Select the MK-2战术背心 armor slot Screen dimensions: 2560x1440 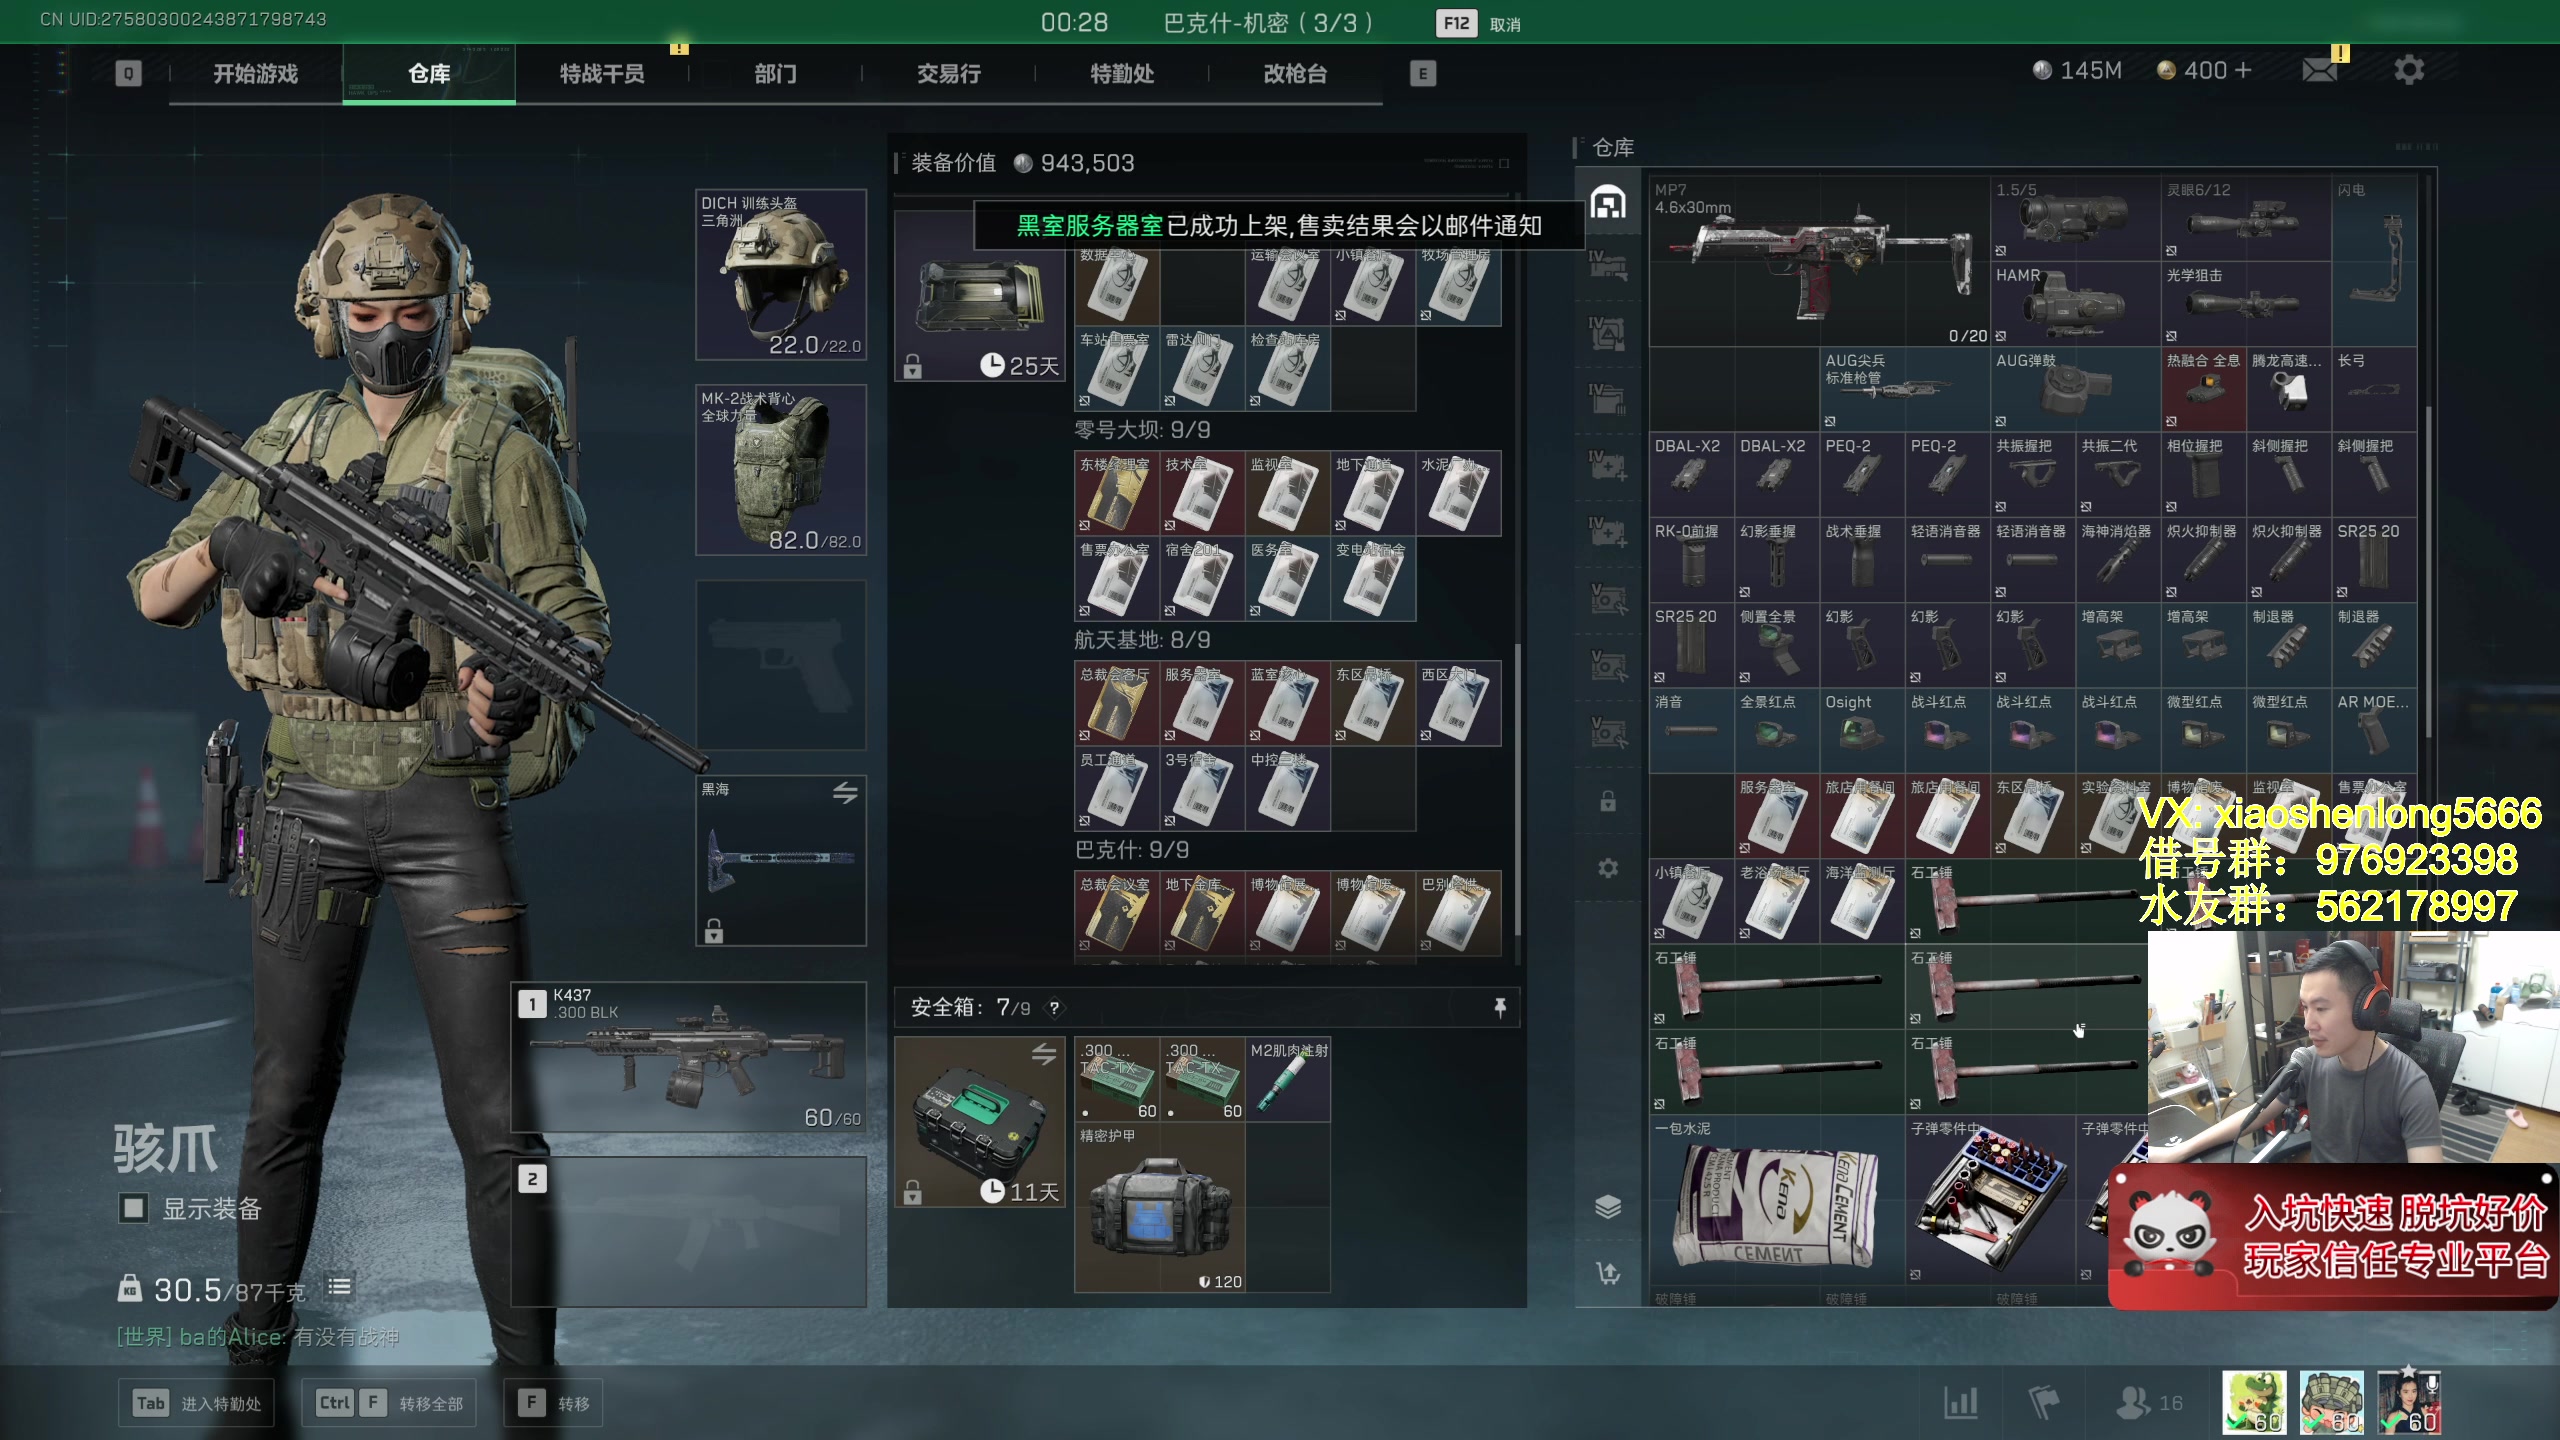click(781, 470)
